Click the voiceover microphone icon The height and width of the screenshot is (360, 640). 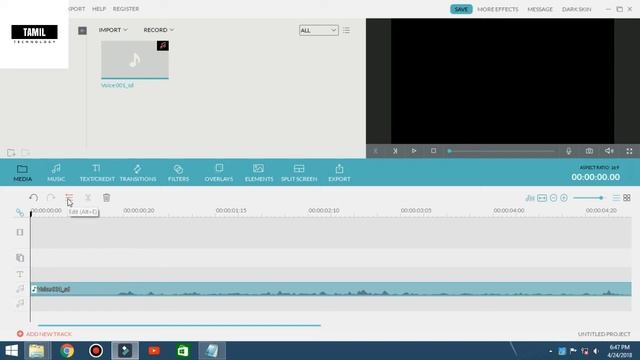(x=569, y=151)
